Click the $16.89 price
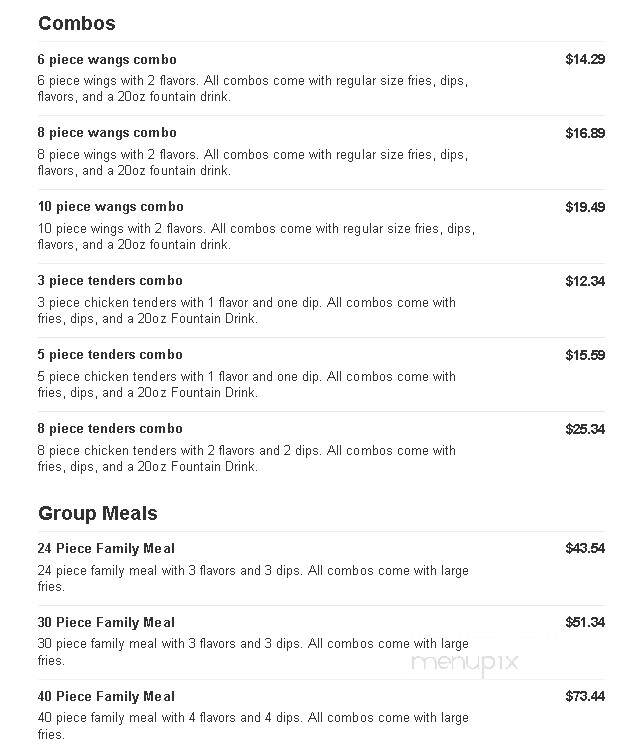Screen dimensions: 644x745 click(x=585, y=133)
